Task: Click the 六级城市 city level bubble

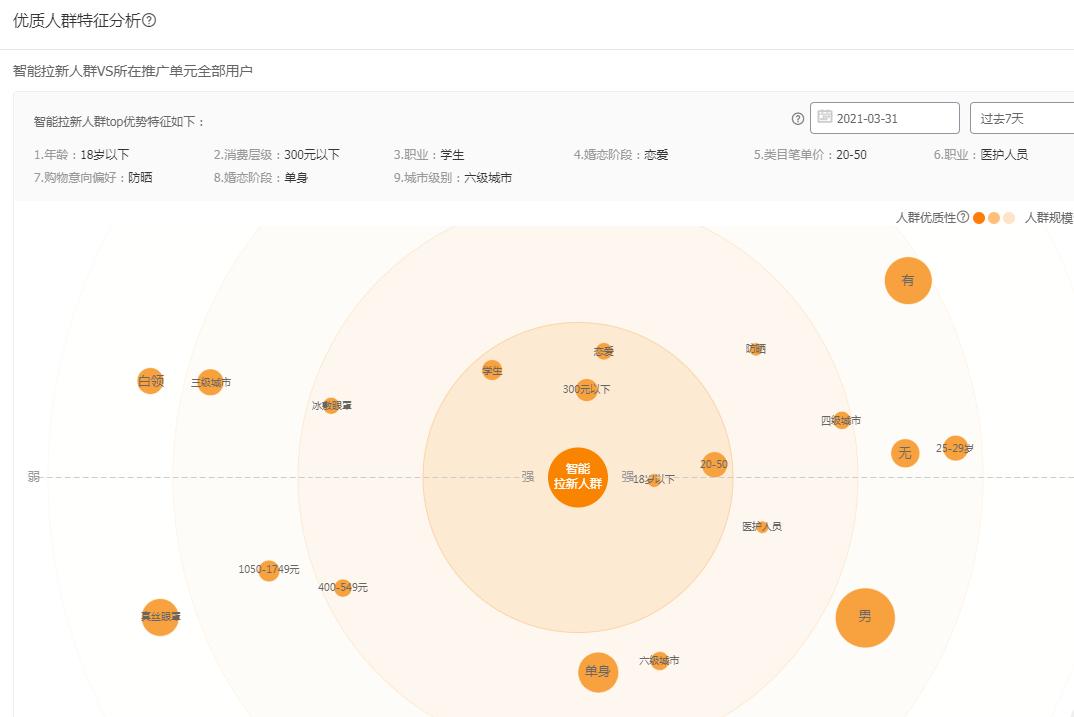Action: point(659,659)
